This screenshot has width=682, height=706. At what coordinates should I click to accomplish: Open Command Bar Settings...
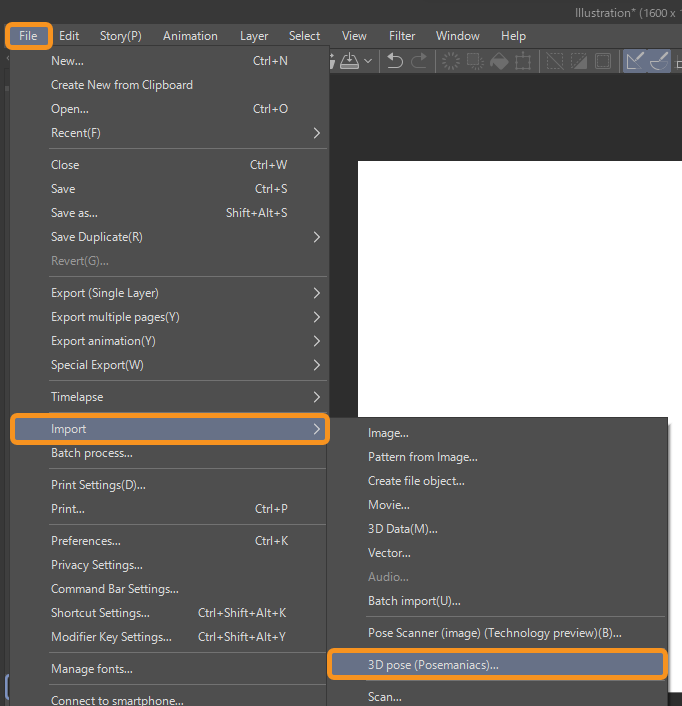169,589
